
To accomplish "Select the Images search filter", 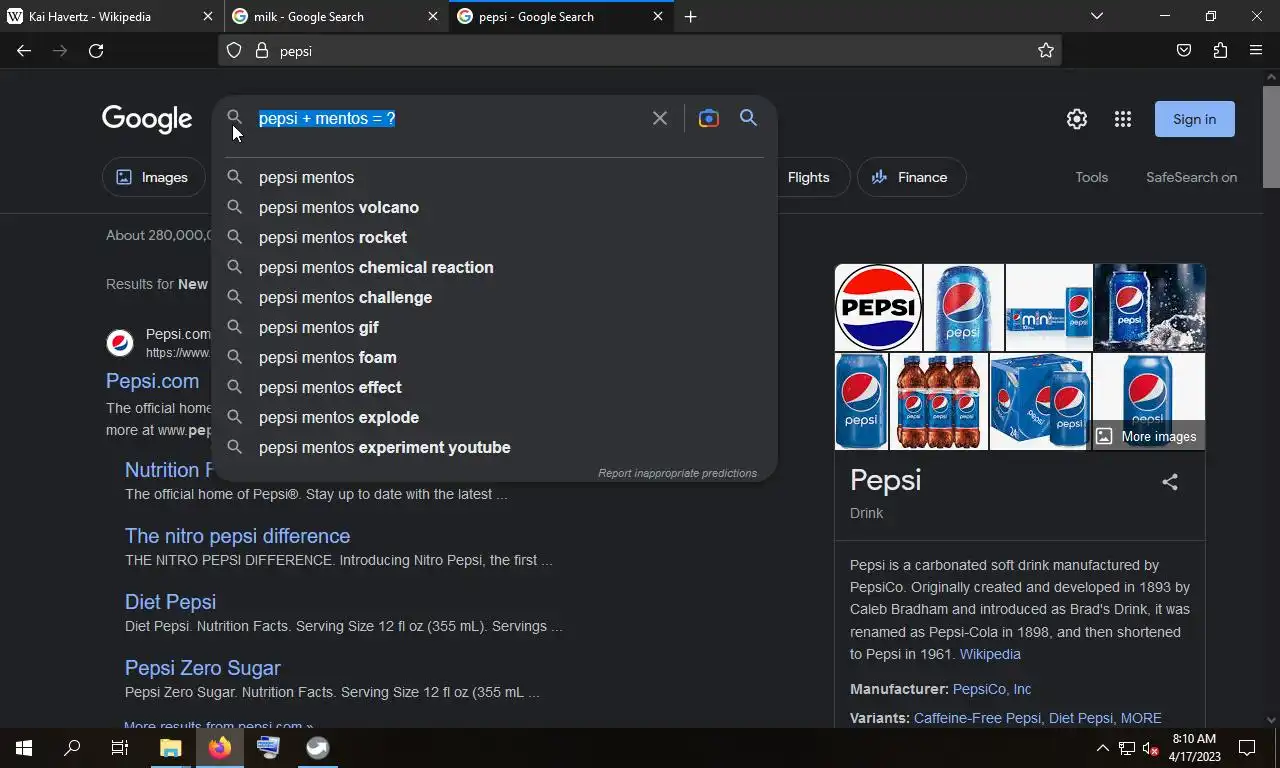I will pos(154,177).
